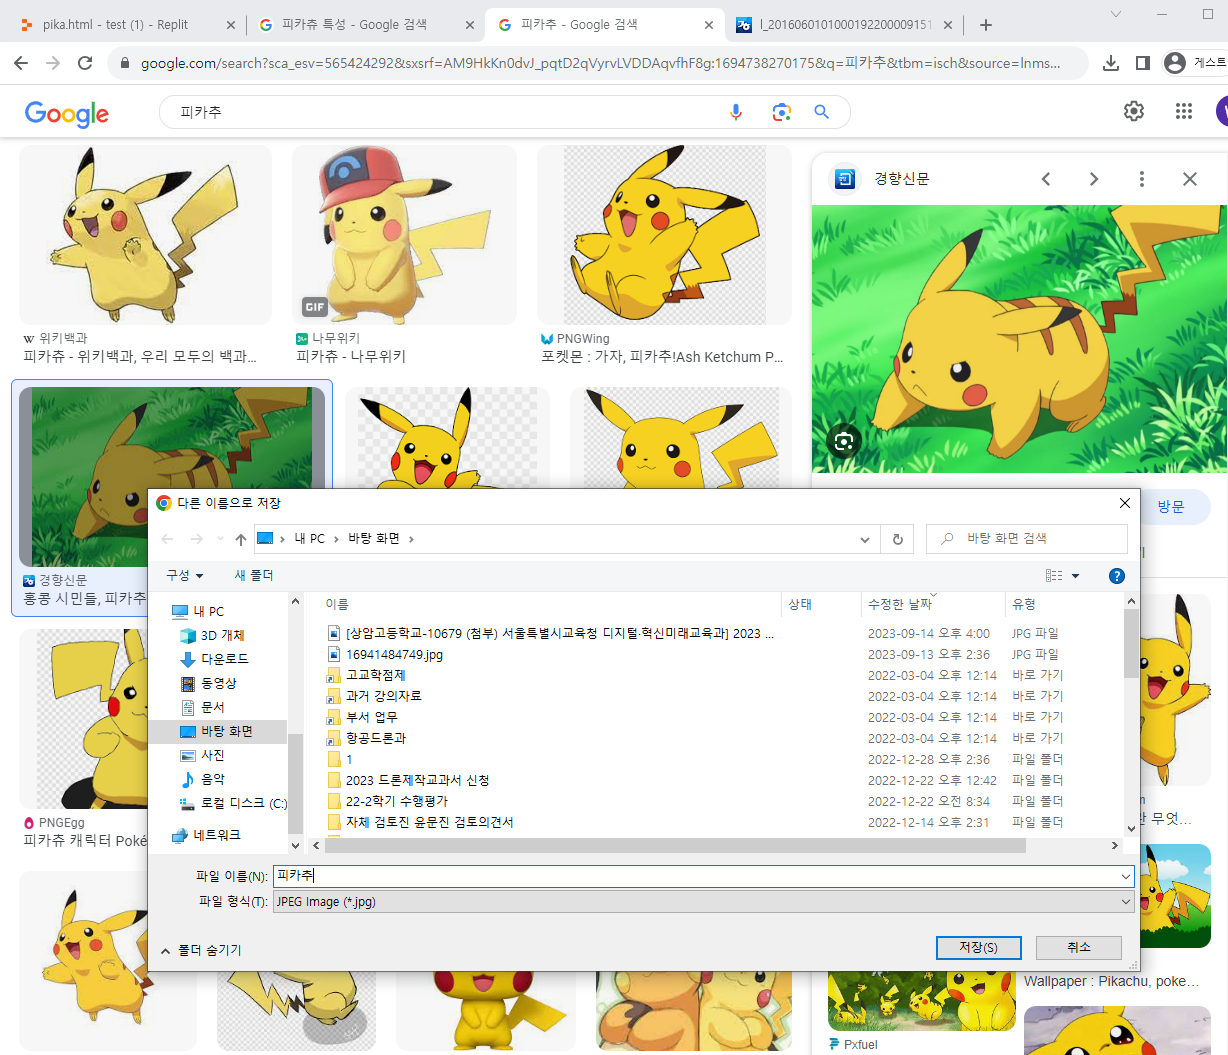Screen dimensions: 1228x1055
Task: Sort files by 수정한 날짜 column
Action: tap(899, 604)
